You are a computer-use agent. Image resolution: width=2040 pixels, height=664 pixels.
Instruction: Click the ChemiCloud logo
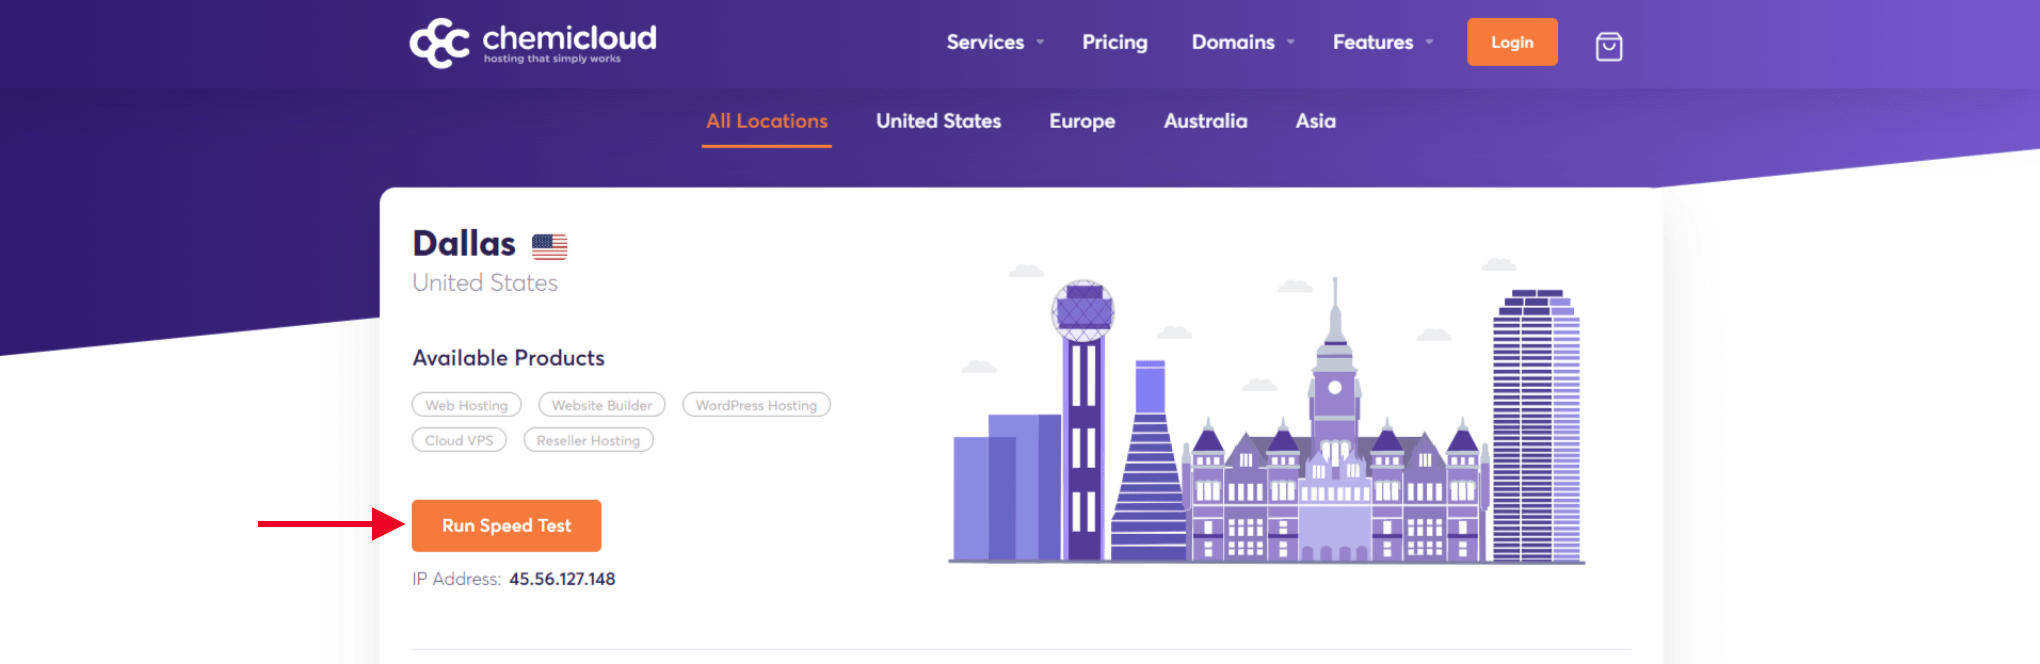tap(533, 43)
